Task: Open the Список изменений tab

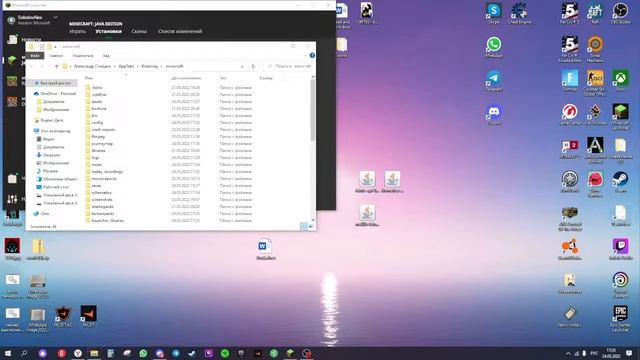Action: click(180, 31)
